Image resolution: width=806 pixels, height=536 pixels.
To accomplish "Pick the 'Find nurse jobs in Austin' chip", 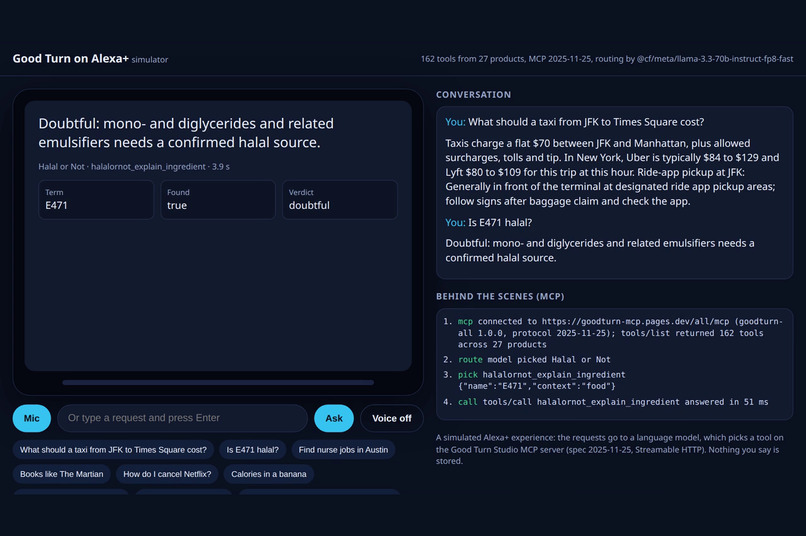I will point(343,450).
